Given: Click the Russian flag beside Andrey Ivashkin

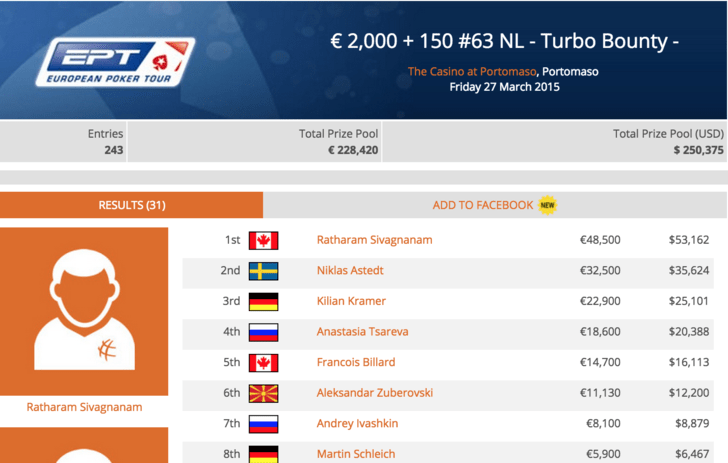Looking at the screenshot, I should pyautogui.click(x=263, y=424).
